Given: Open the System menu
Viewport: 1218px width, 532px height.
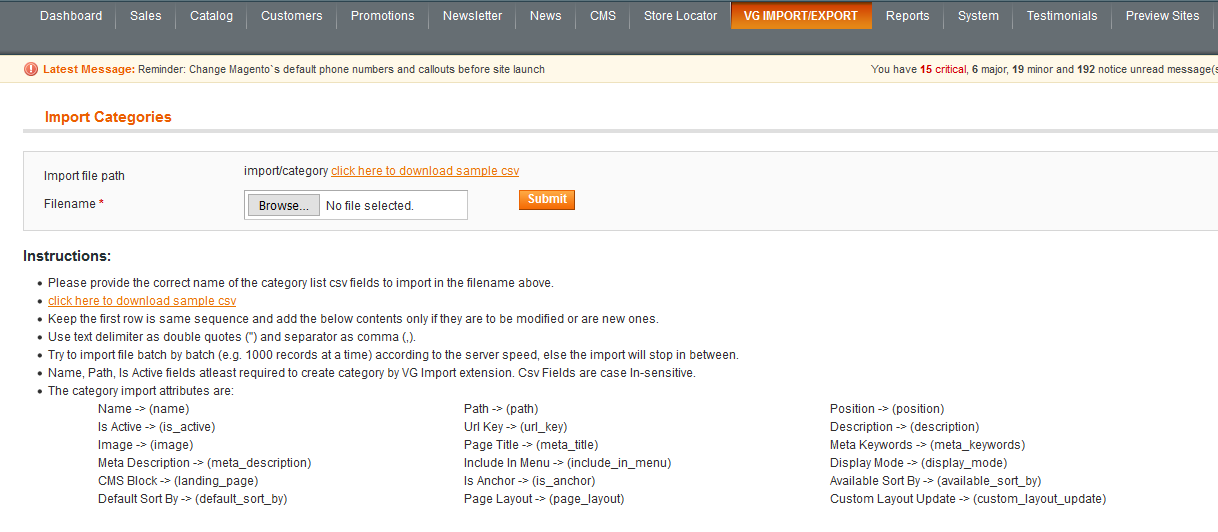Looking at the screenshot, I should coord(977,16).
